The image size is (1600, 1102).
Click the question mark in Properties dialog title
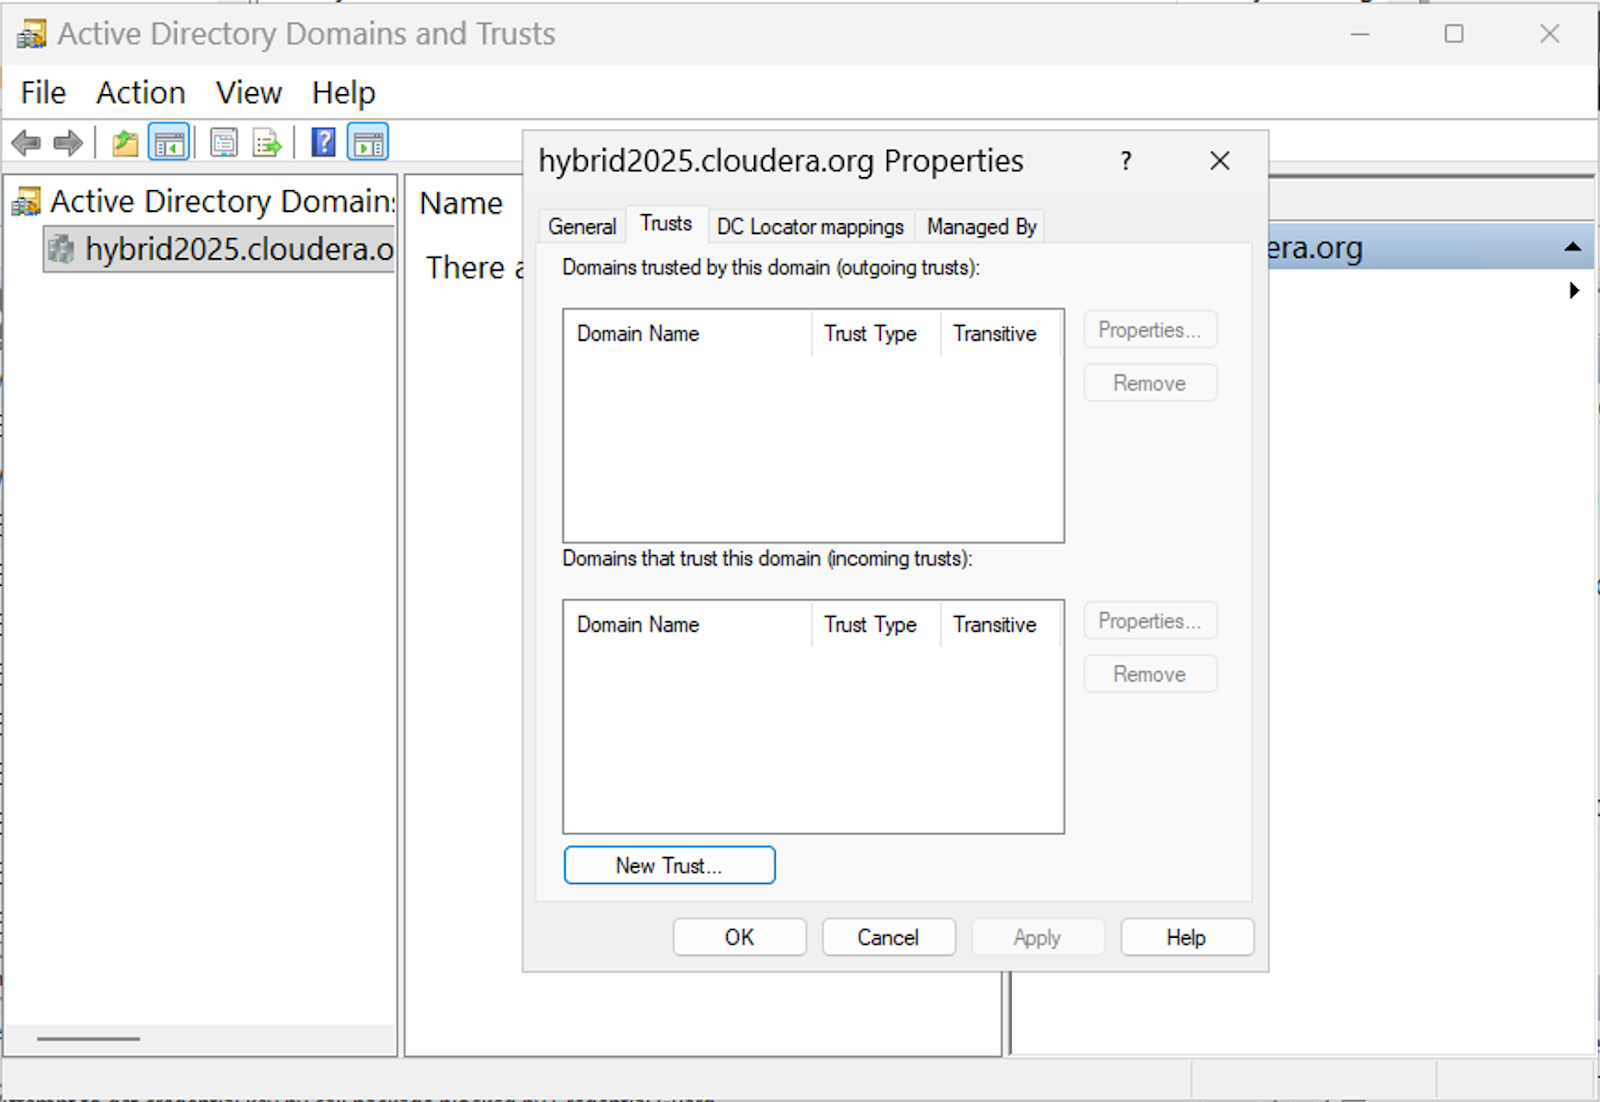[x=1126, y=161]
